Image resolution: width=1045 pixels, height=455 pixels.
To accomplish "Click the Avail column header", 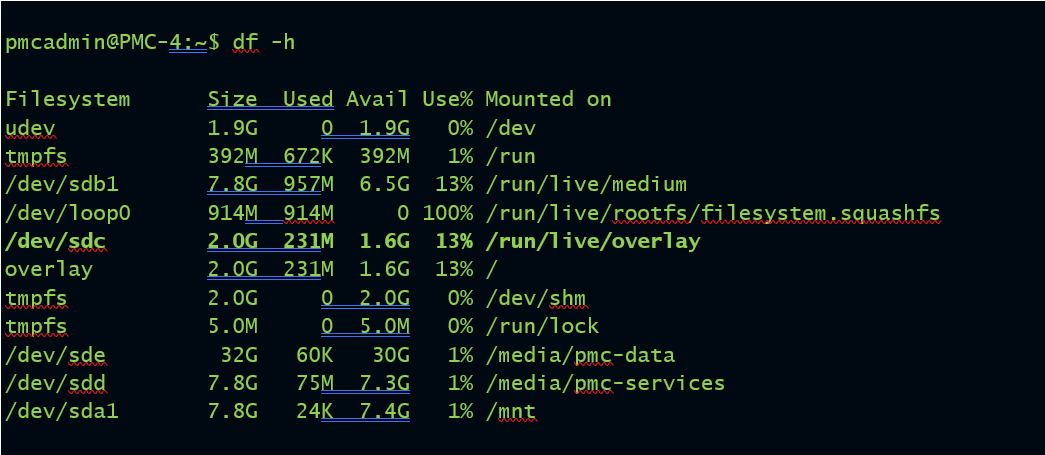I will point(377,99).
